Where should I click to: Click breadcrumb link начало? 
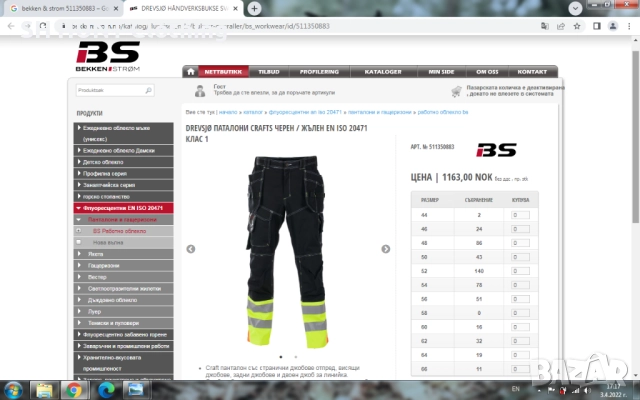click(x=228, y=112)
